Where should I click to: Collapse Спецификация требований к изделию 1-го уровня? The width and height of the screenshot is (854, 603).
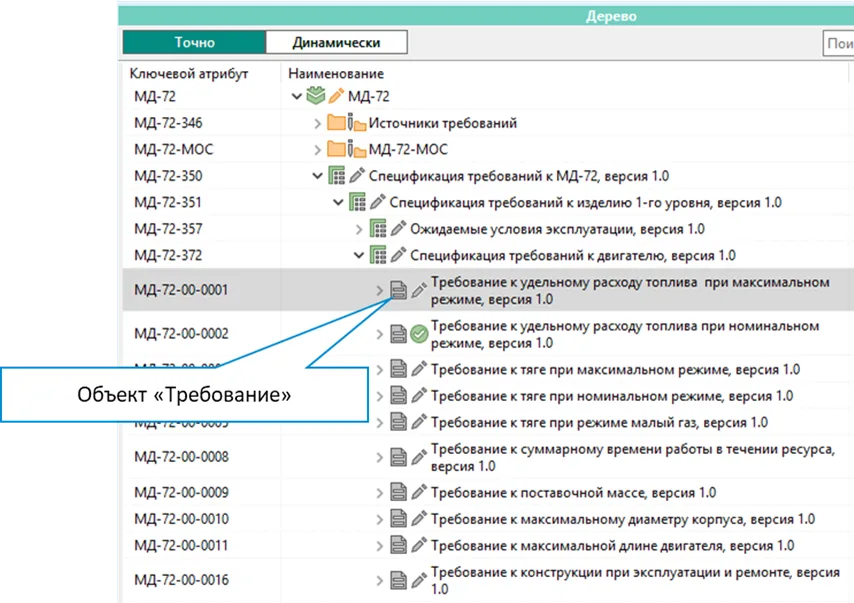[x=338, y=203]
